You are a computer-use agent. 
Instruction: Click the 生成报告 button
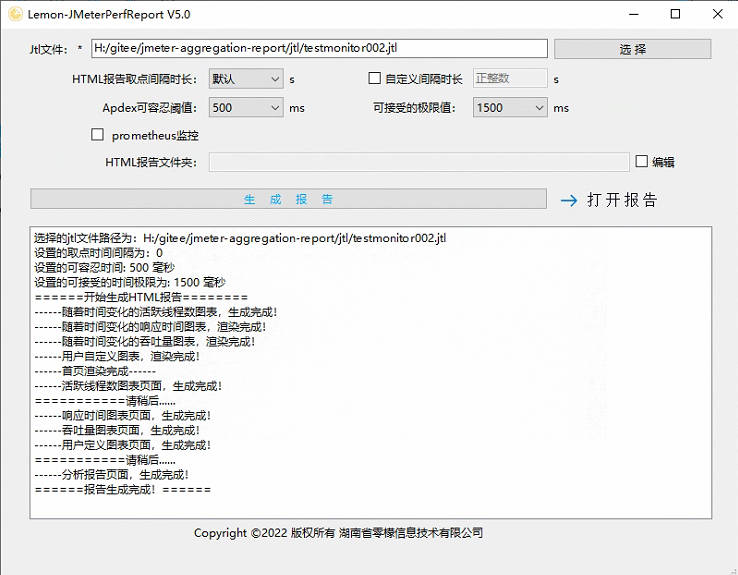(x=289, y=199)
